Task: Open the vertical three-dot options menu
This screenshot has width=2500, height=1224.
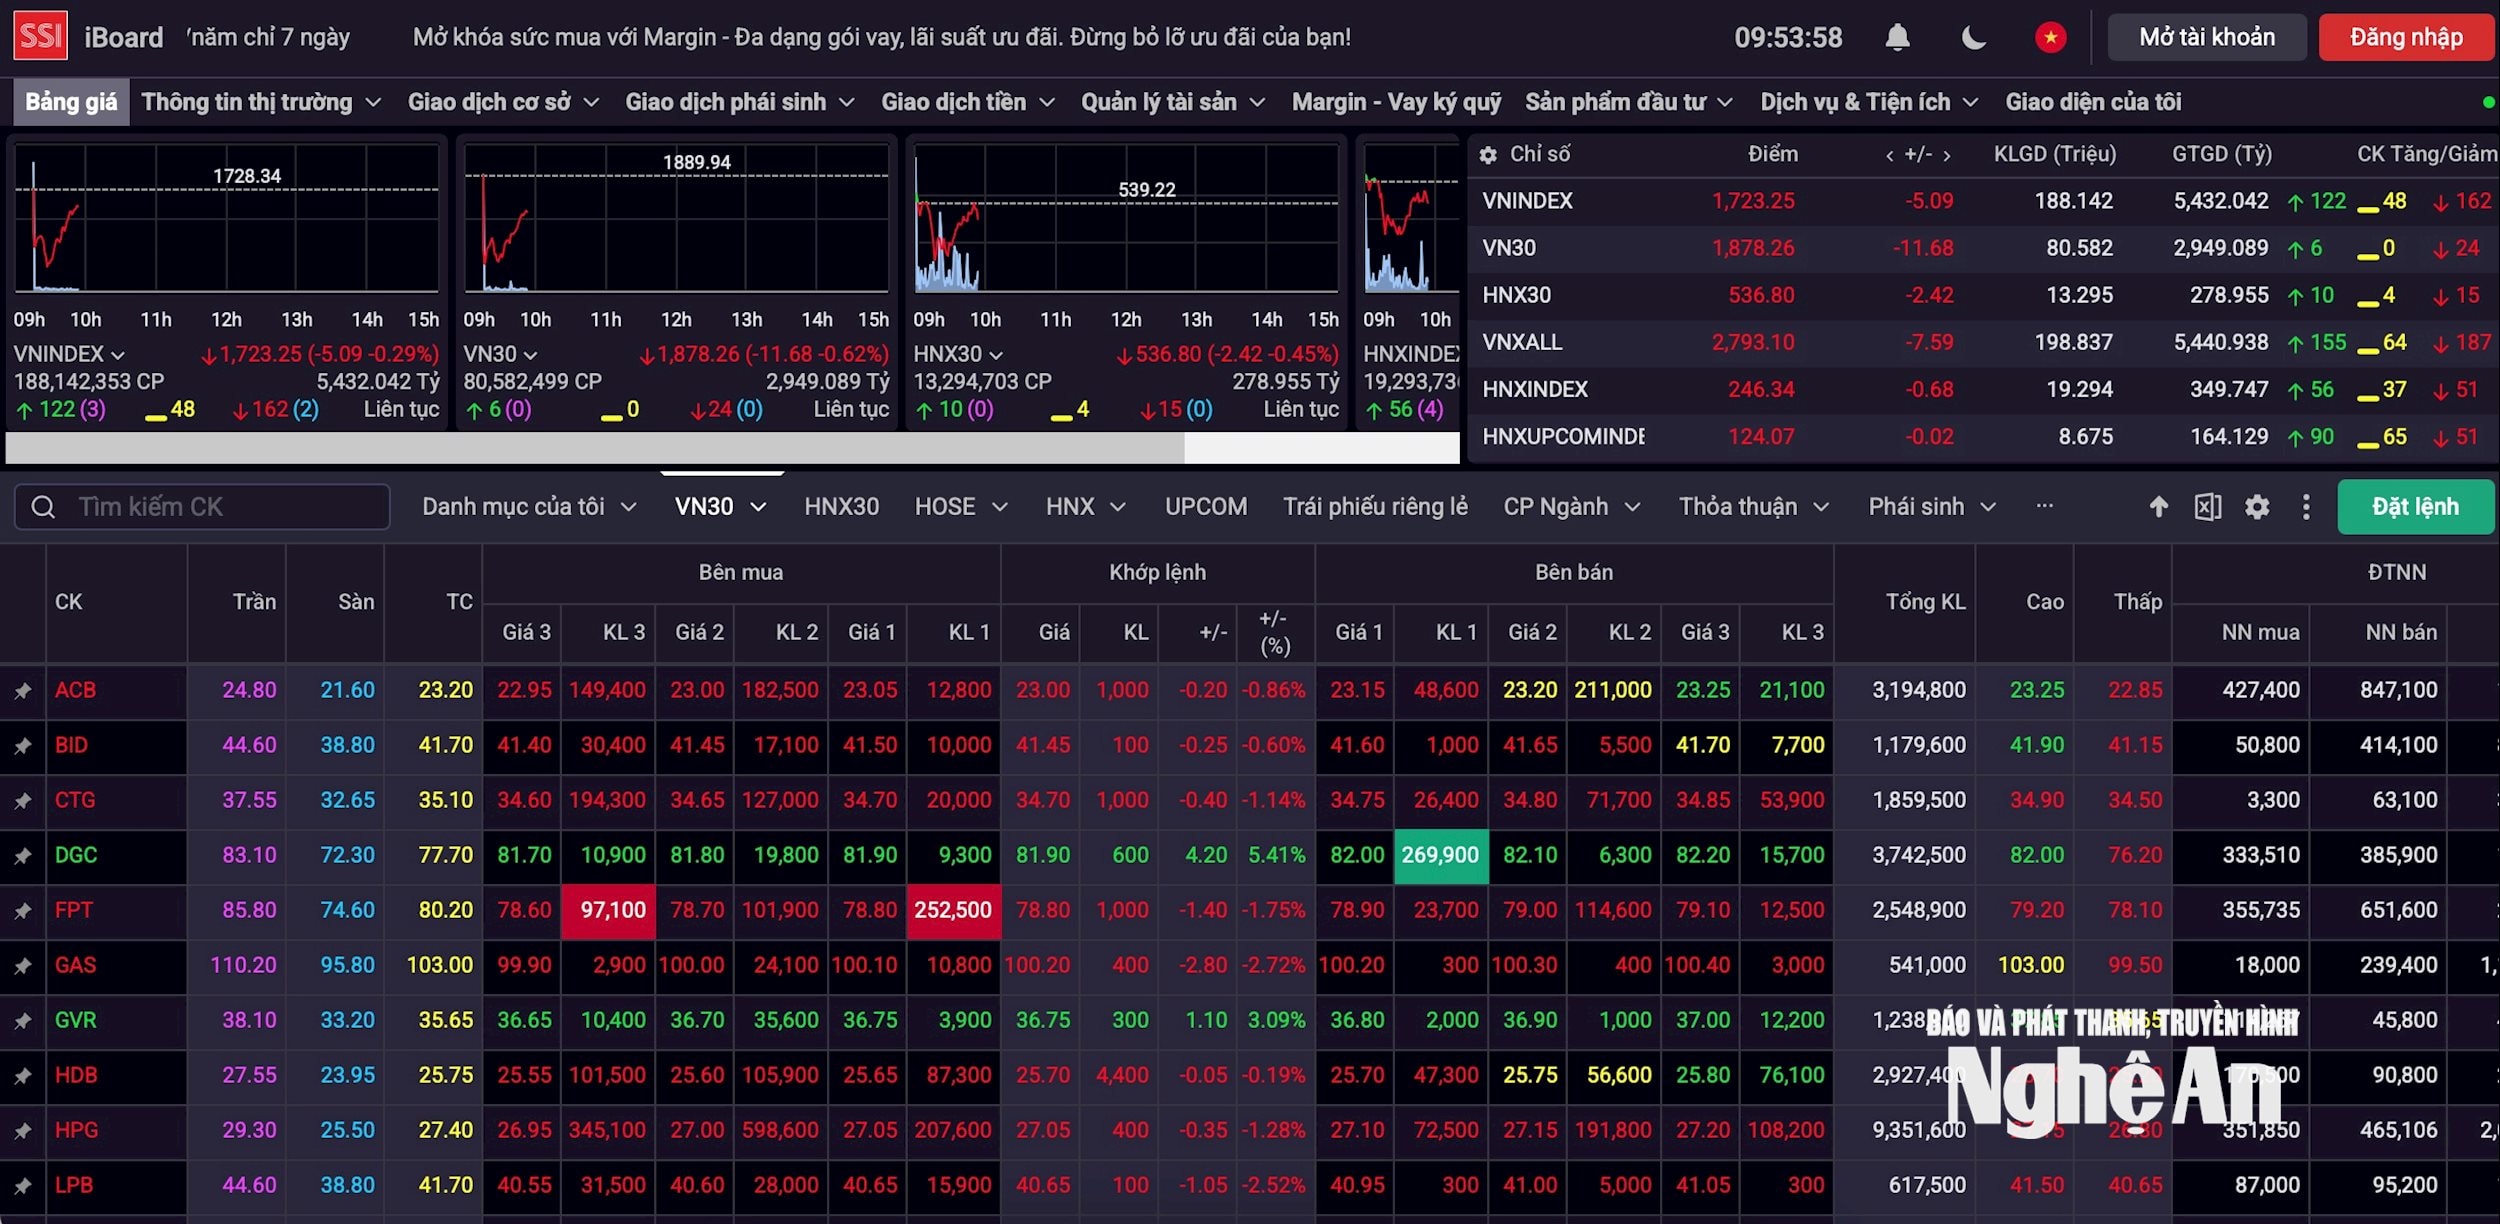Action: (x=2306, y=507)
